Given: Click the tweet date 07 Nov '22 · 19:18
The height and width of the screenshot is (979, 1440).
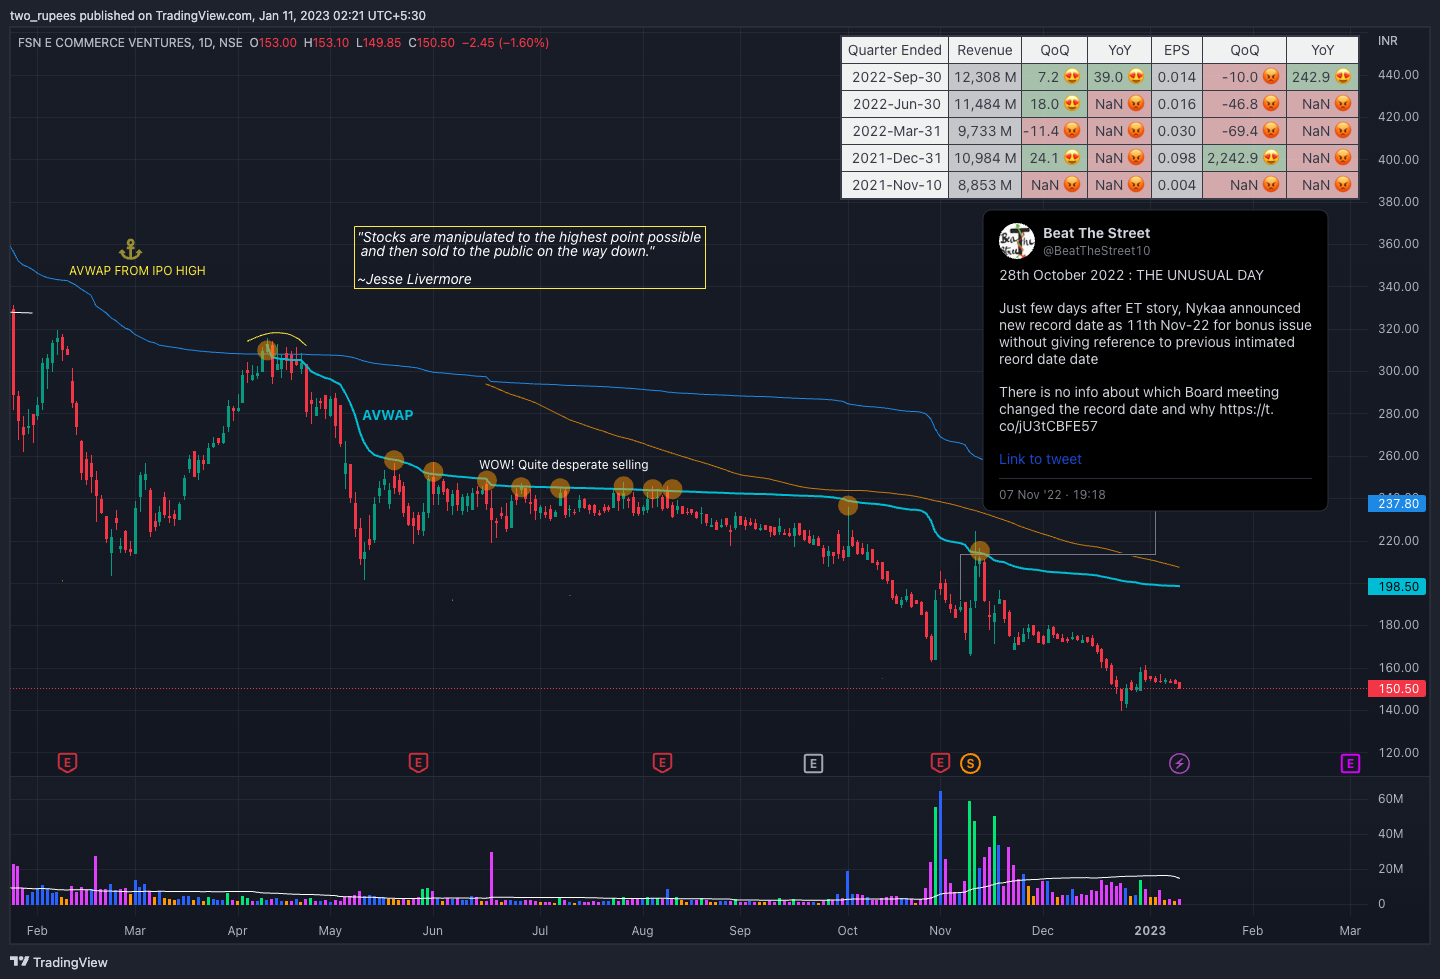Looking at the screenshot, I should 1052,495.
